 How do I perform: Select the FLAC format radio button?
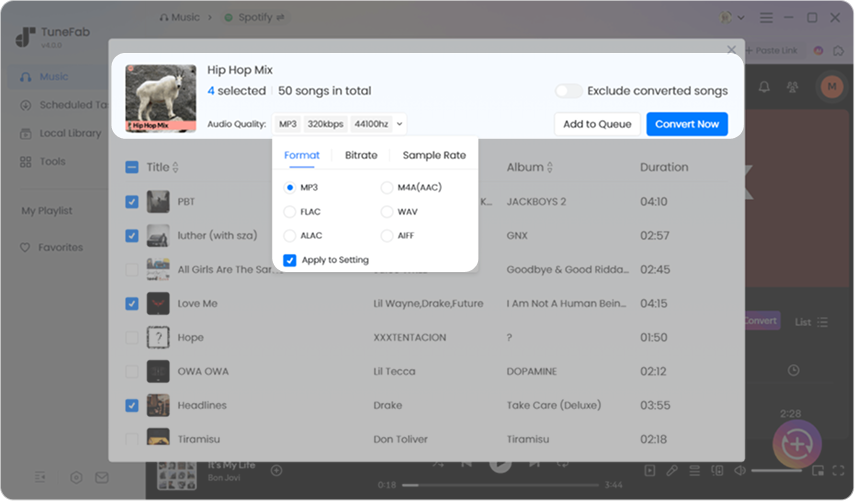[x=290, y=212]
